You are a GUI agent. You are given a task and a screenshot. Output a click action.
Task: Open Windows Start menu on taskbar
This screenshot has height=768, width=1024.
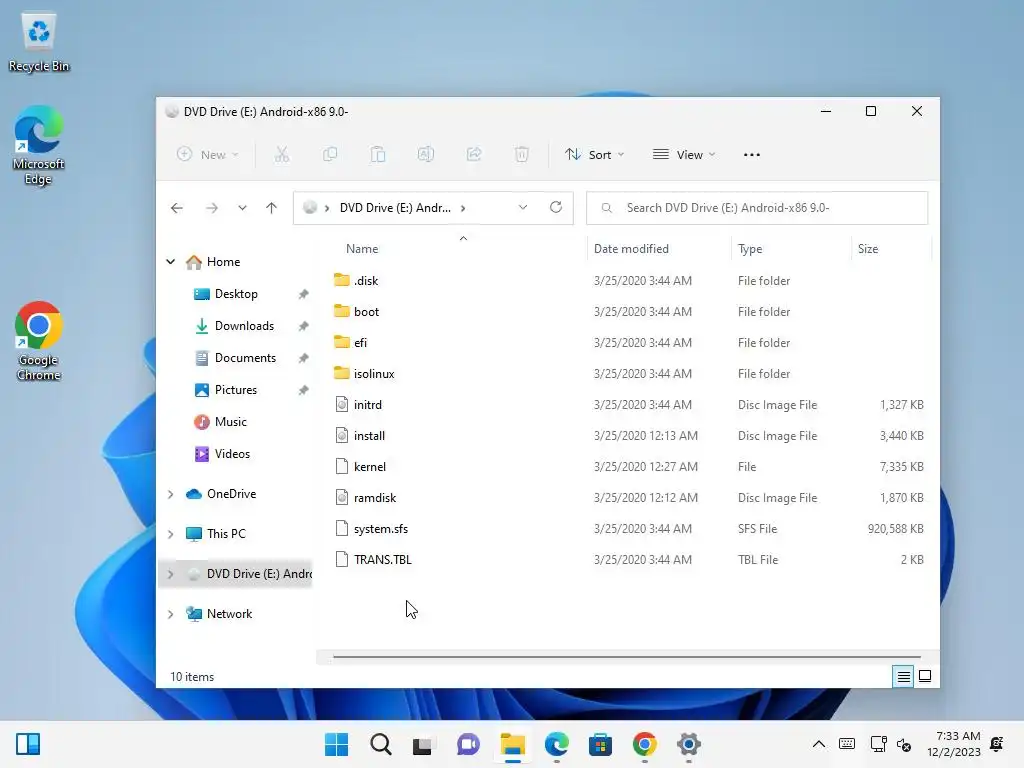(x=337, y=744)
